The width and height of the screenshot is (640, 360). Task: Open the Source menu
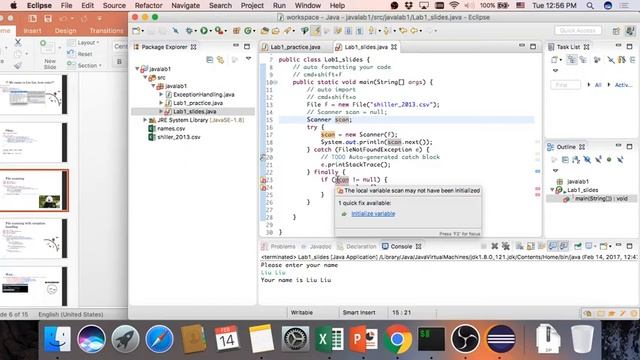pyautogui.click(x=114, y=5)
